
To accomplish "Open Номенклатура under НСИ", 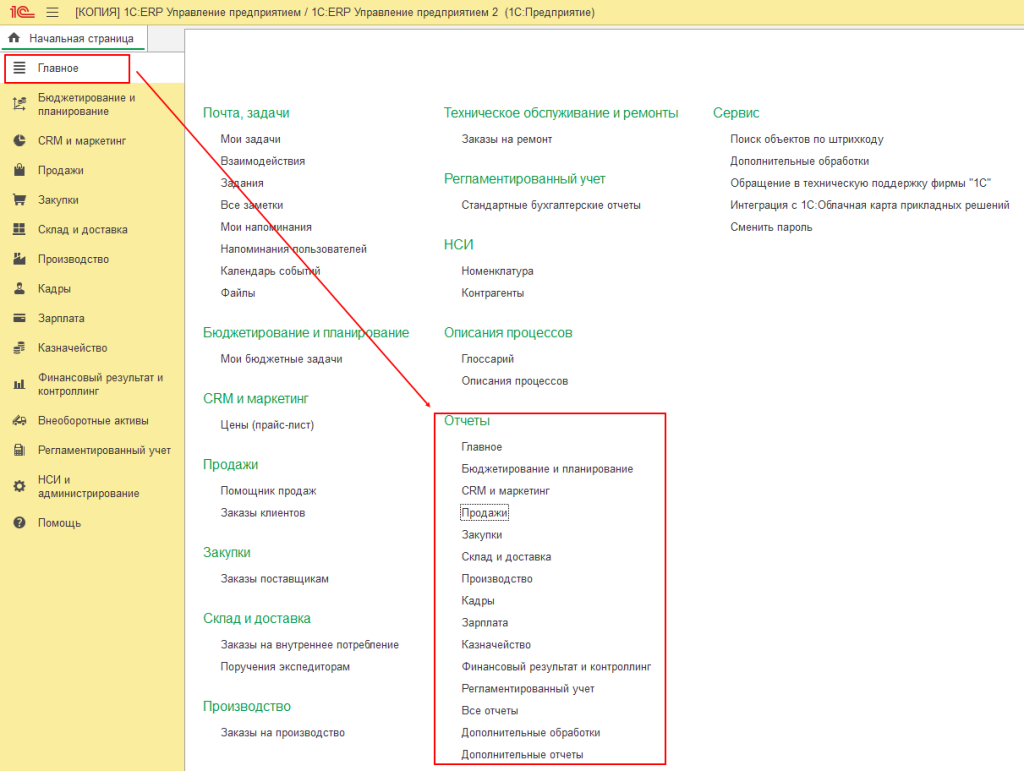I will [497, 271].
